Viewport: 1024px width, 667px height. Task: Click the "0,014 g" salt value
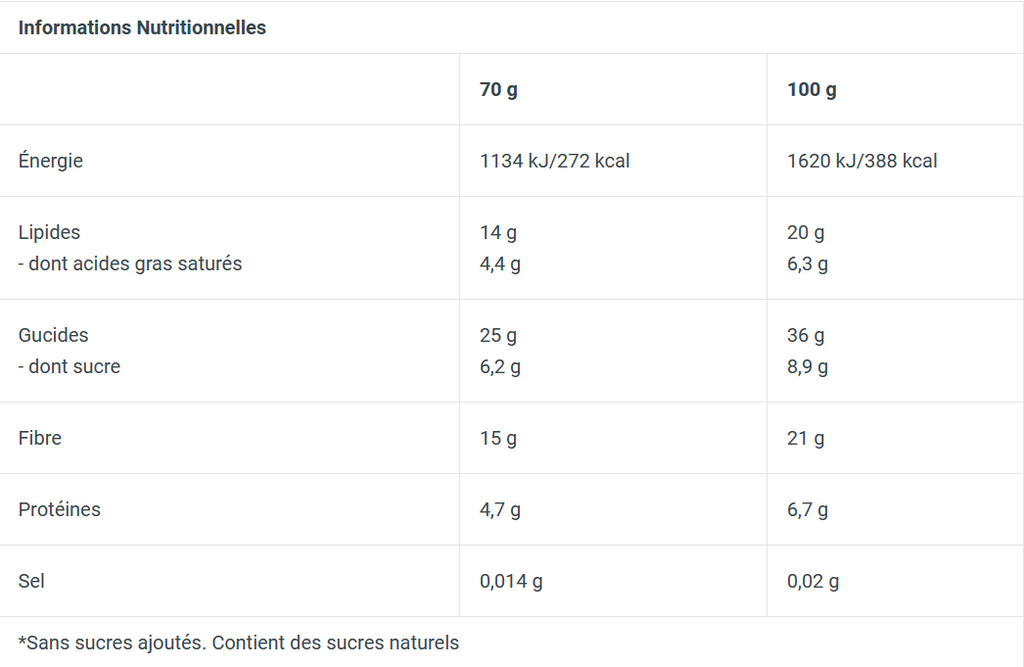coord(511,581)
